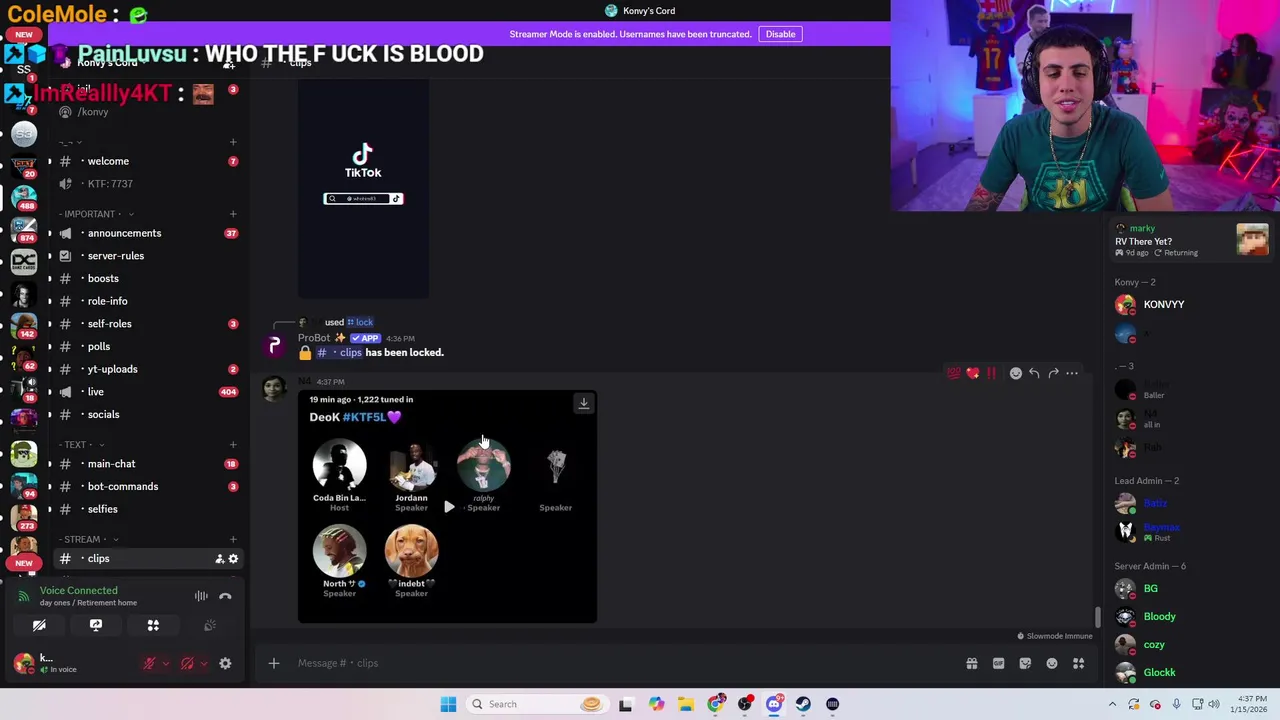1280x720 pixels.
Task: Open Steam from the taskbar
Action: coord(803,704)
